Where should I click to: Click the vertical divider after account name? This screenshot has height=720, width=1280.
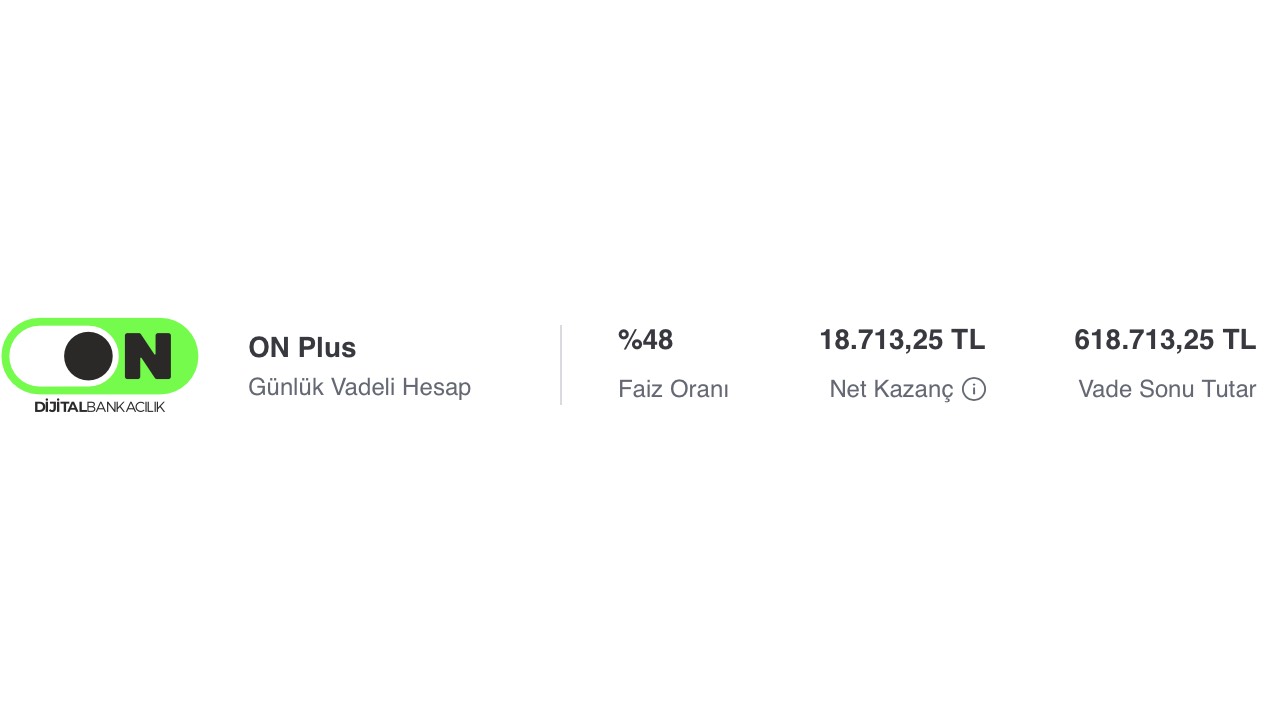[x=561, y=365]
